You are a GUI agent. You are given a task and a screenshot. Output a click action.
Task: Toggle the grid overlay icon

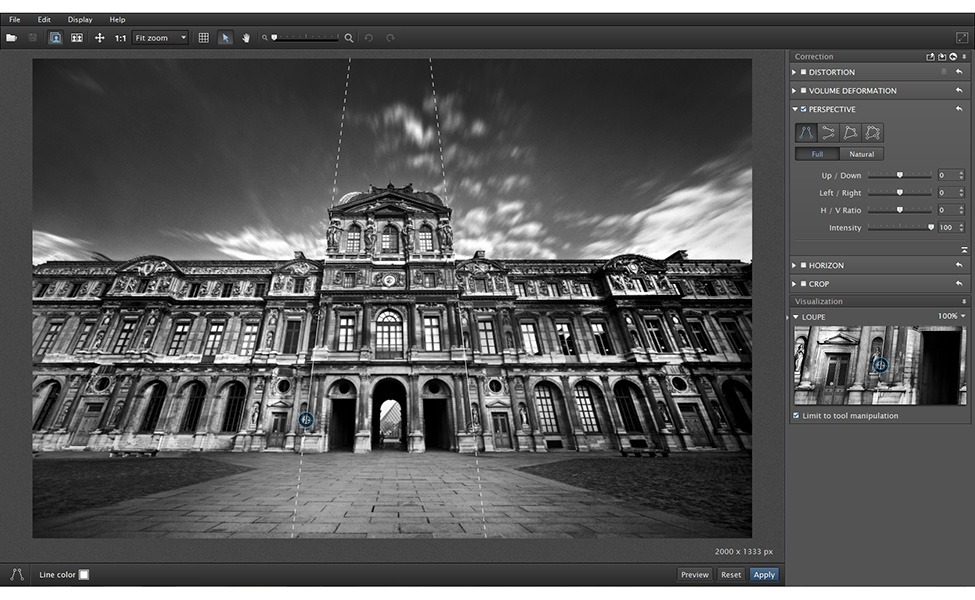coord(203,38)
